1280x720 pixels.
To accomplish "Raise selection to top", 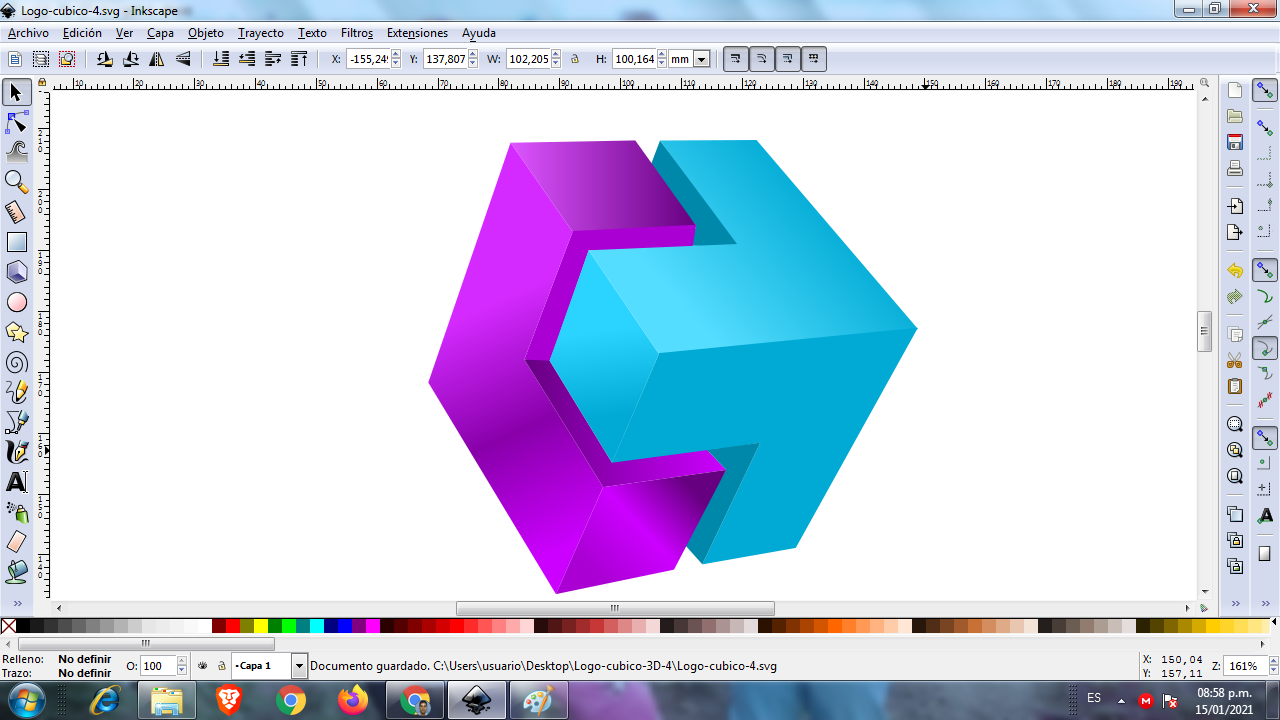I will (x=299, y=59).
